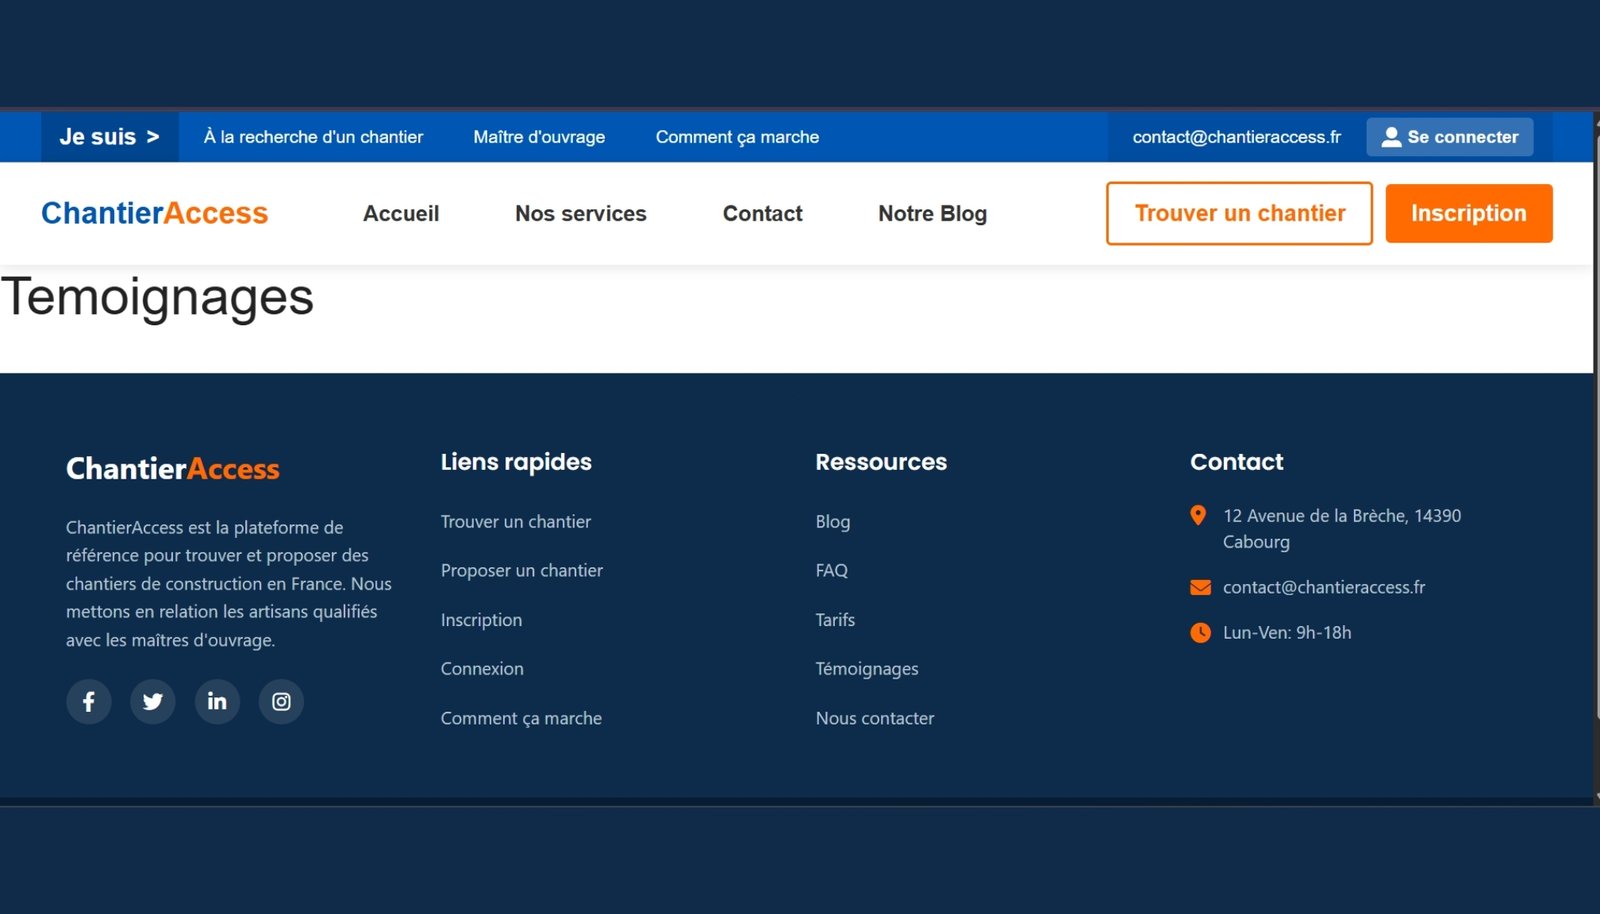Click the orange Inscription button
This screenshot has width=1600, height=914.
click(x=1469, y=213)
